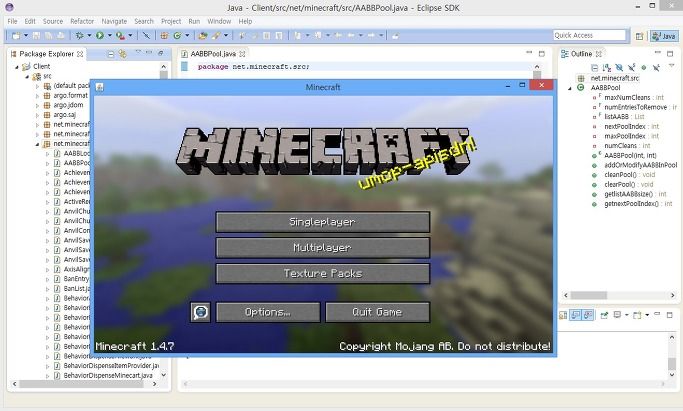Select listAABB field in Outline
683x411 pixels.
(616, 117)
